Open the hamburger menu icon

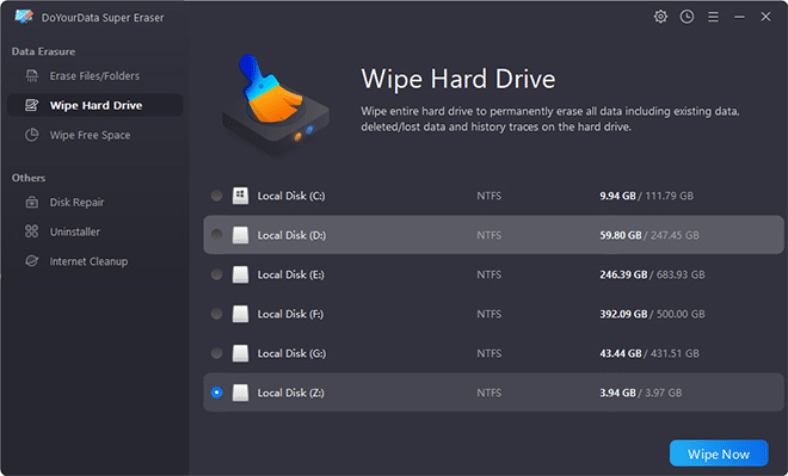[x=713, y=17]
